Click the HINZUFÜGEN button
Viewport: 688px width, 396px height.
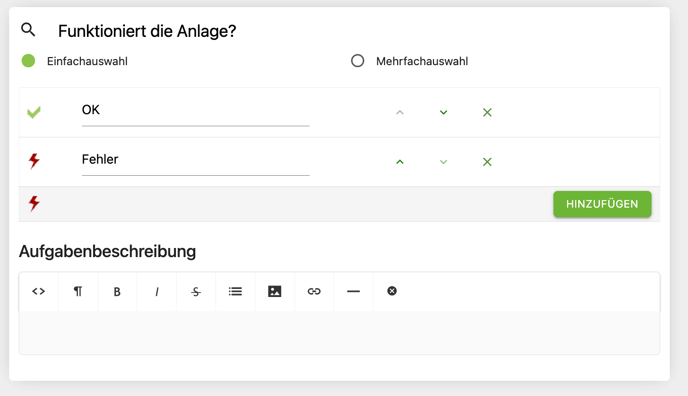click(602, 204)
